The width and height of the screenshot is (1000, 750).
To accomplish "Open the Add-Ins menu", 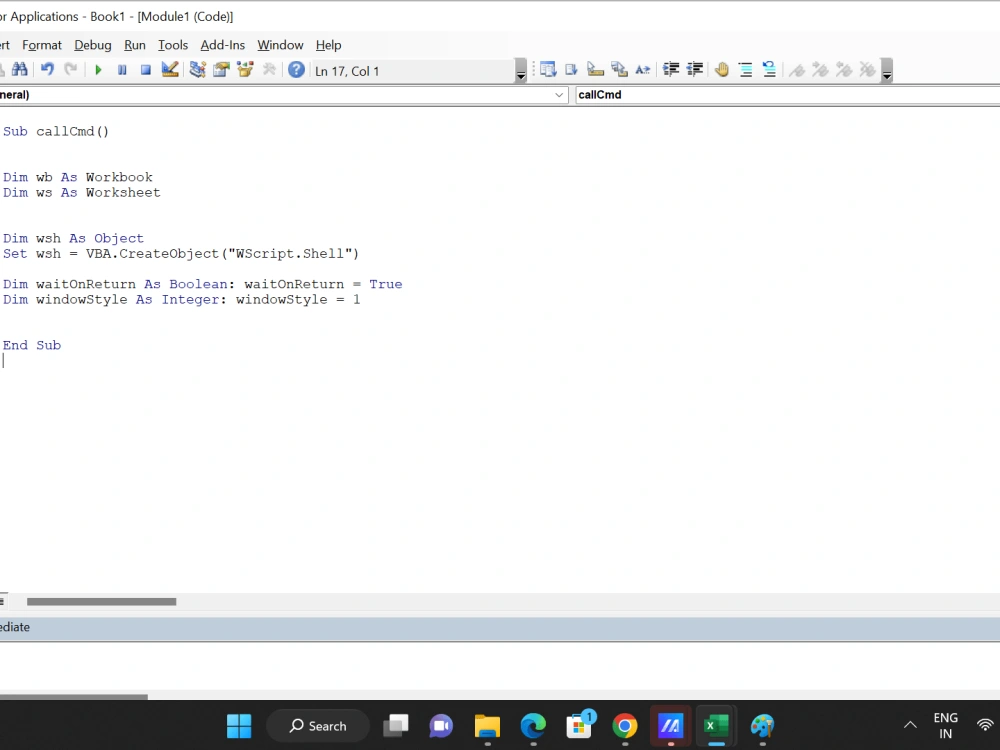I will pos(223,45).
